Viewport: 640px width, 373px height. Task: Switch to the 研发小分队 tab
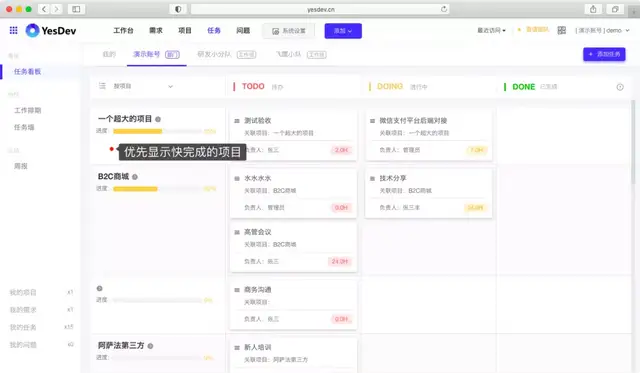[x=227, y=54]
